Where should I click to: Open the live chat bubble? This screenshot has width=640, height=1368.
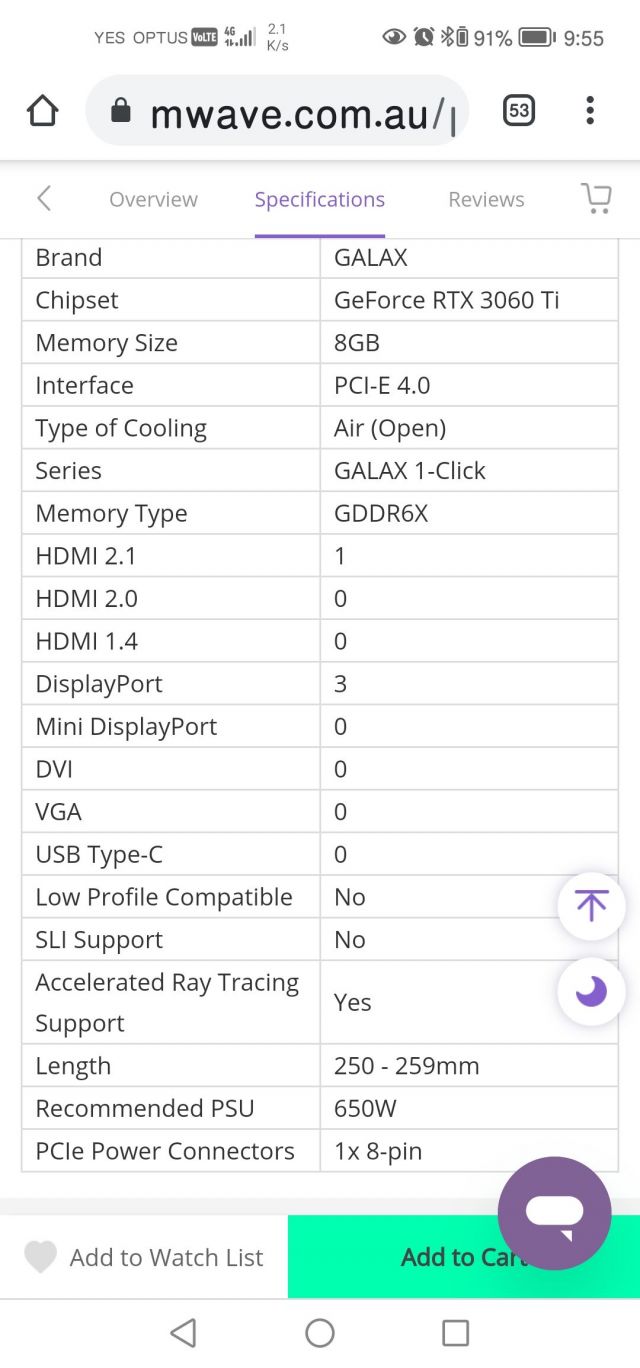tap(554, 1213)
